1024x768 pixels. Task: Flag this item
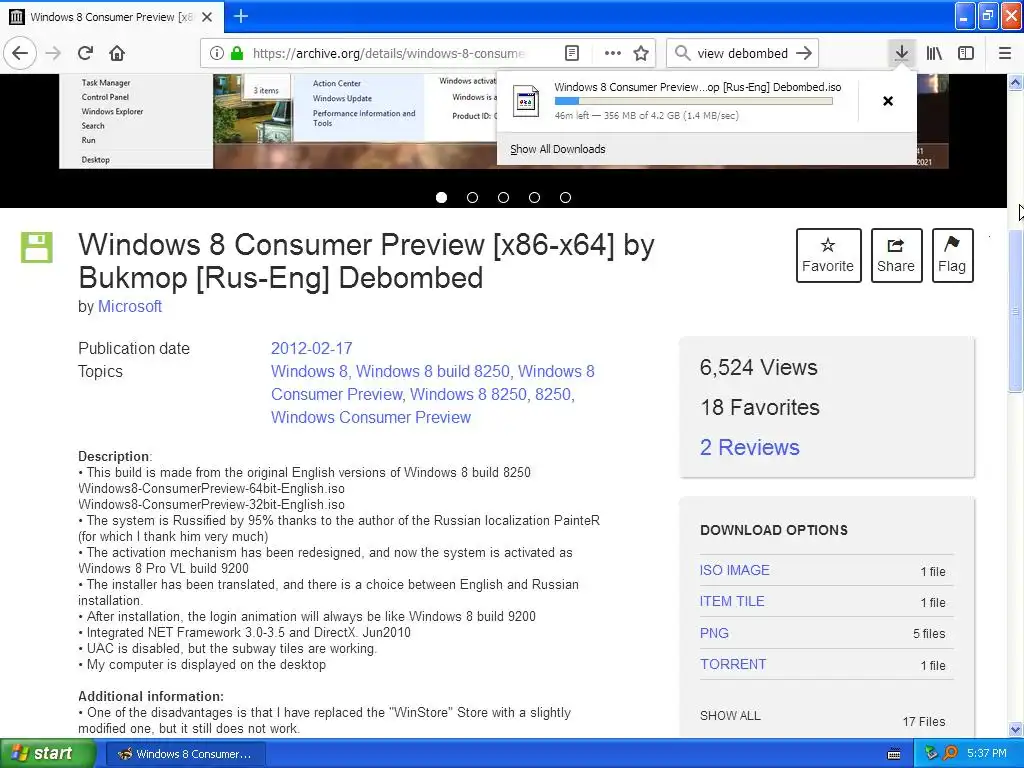952,255
